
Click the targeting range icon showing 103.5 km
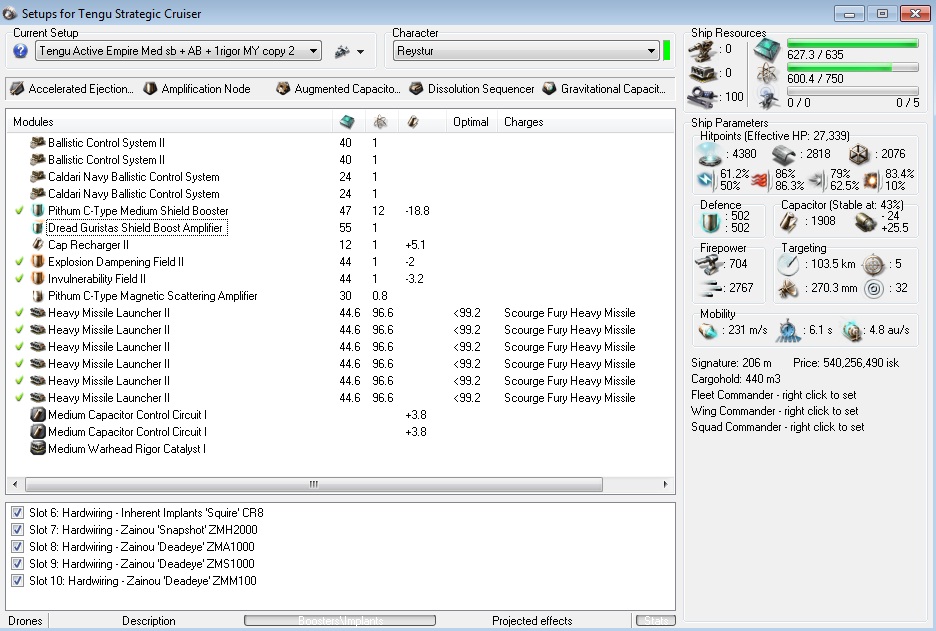(x=788, y=264)
